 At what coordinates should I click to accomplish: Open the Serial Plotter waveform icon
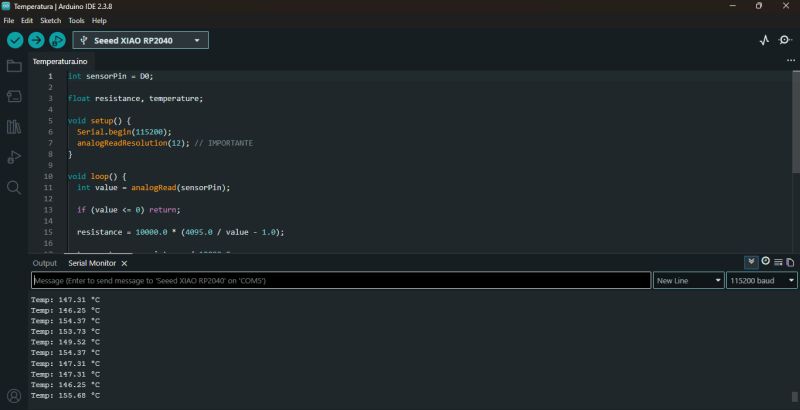pyautogui.click(x=764, y=40)
